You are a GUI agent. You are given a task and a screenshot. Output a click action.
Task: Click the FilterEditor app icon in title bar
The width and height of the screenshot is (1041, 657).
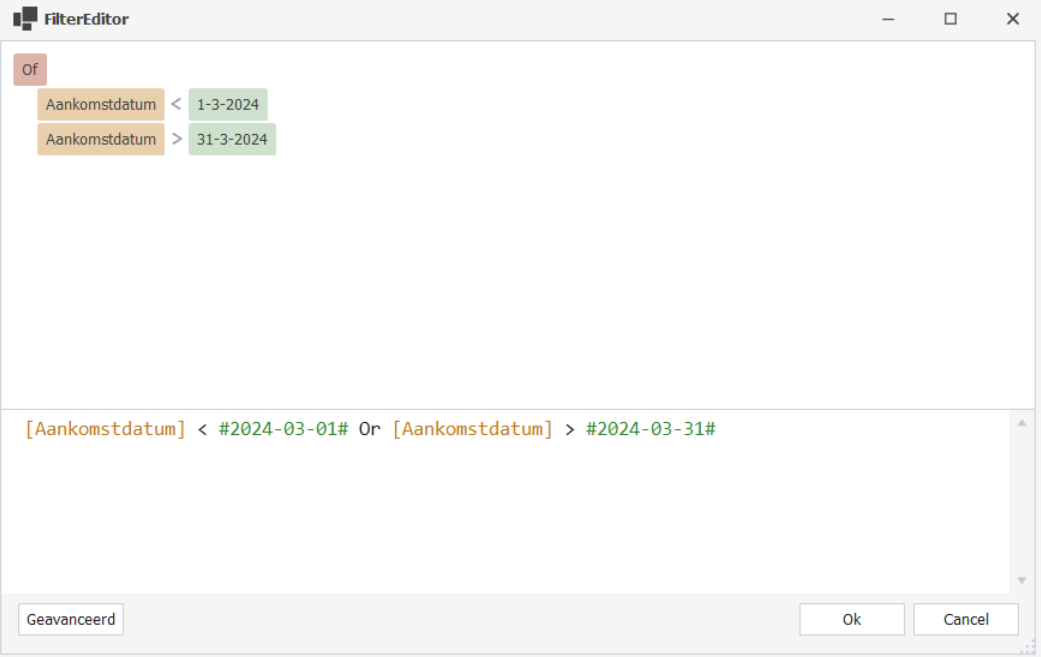25,19
